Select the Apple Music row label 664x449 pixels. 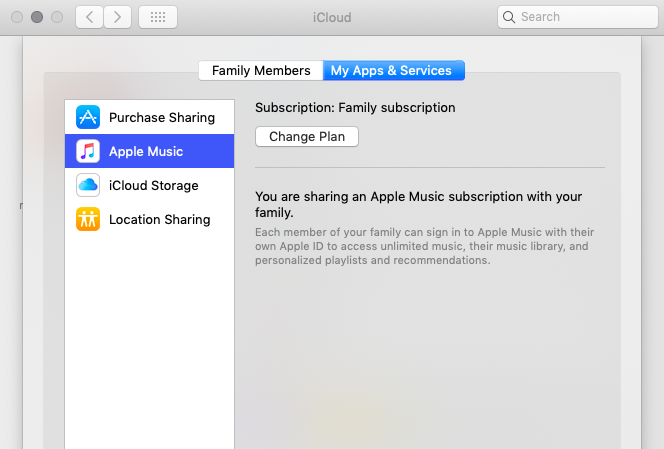point(146,151)
